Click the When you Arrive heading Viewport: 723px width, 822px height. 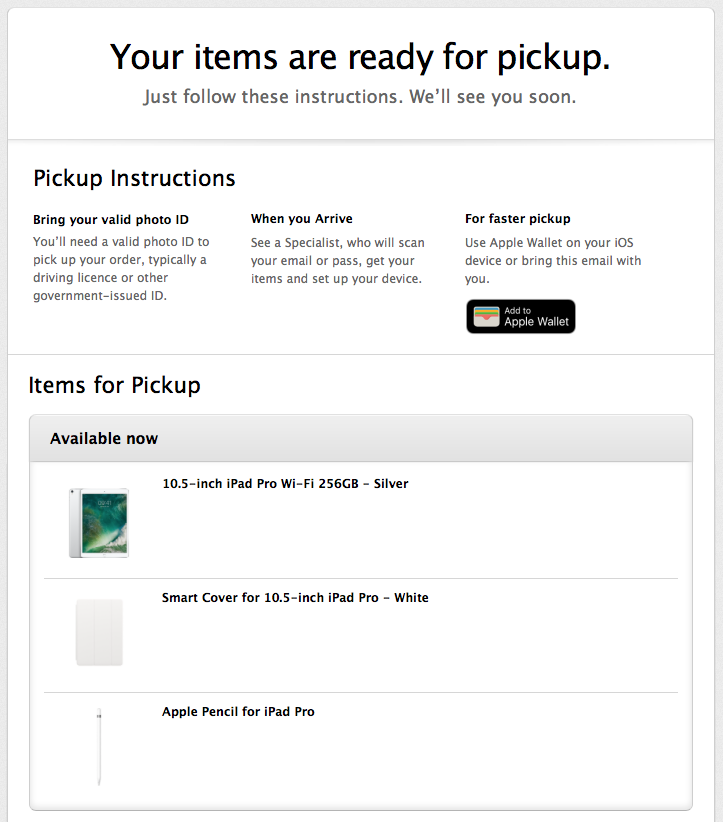tap(302, 219)
